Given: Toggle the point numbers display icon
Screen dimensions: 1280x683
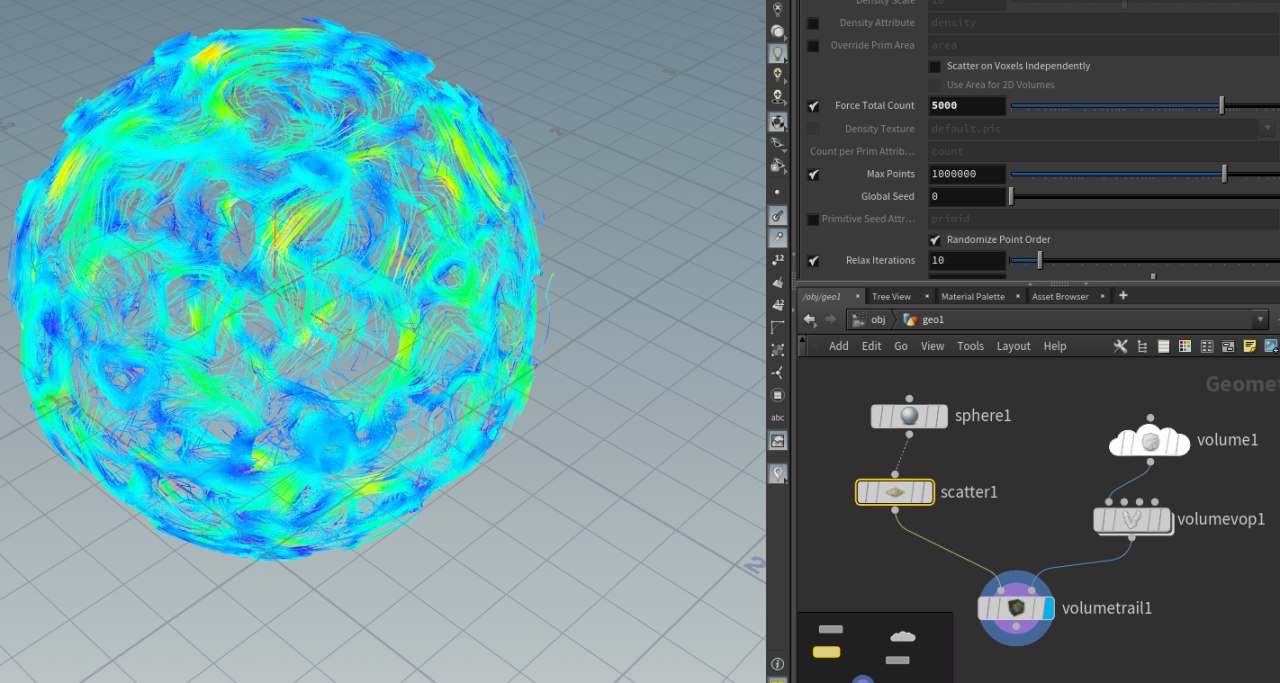Looking at the screenshot, I should click(x=777, y=260).
